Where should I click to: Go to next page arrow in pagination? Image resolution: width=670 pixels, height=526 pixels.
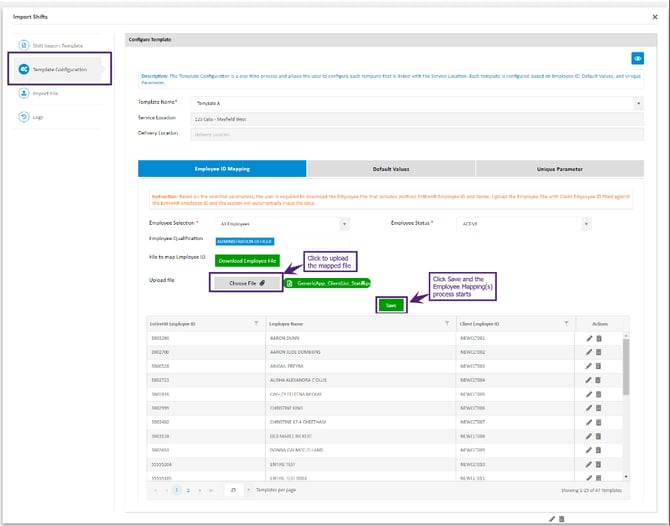click(x=200, y=490)
